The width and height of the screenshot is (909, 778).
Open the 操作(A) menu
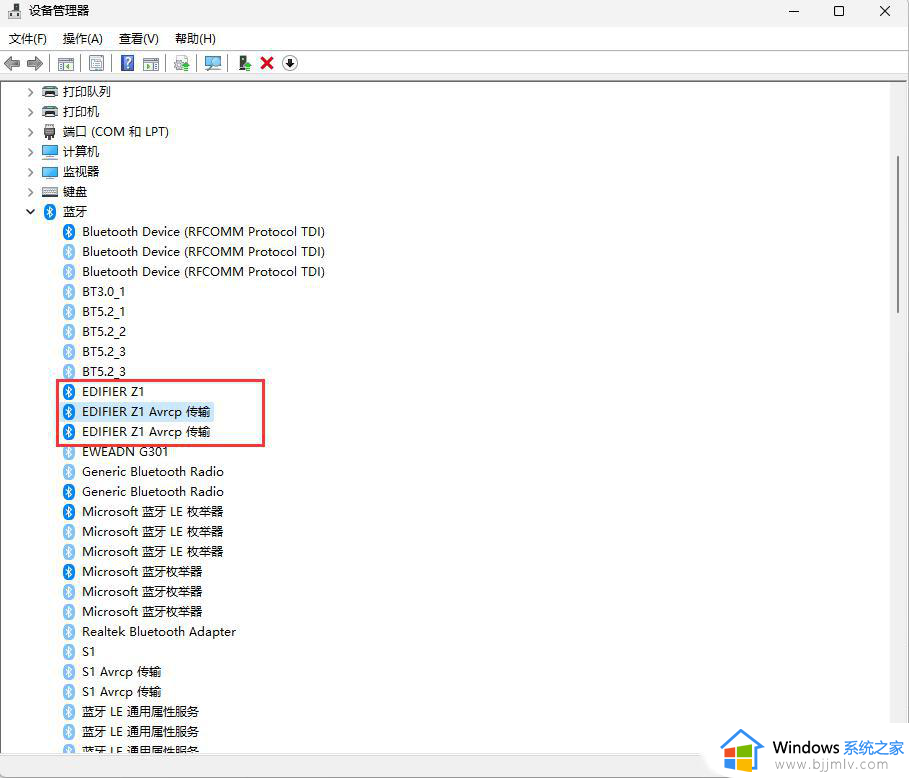(82, 39)
